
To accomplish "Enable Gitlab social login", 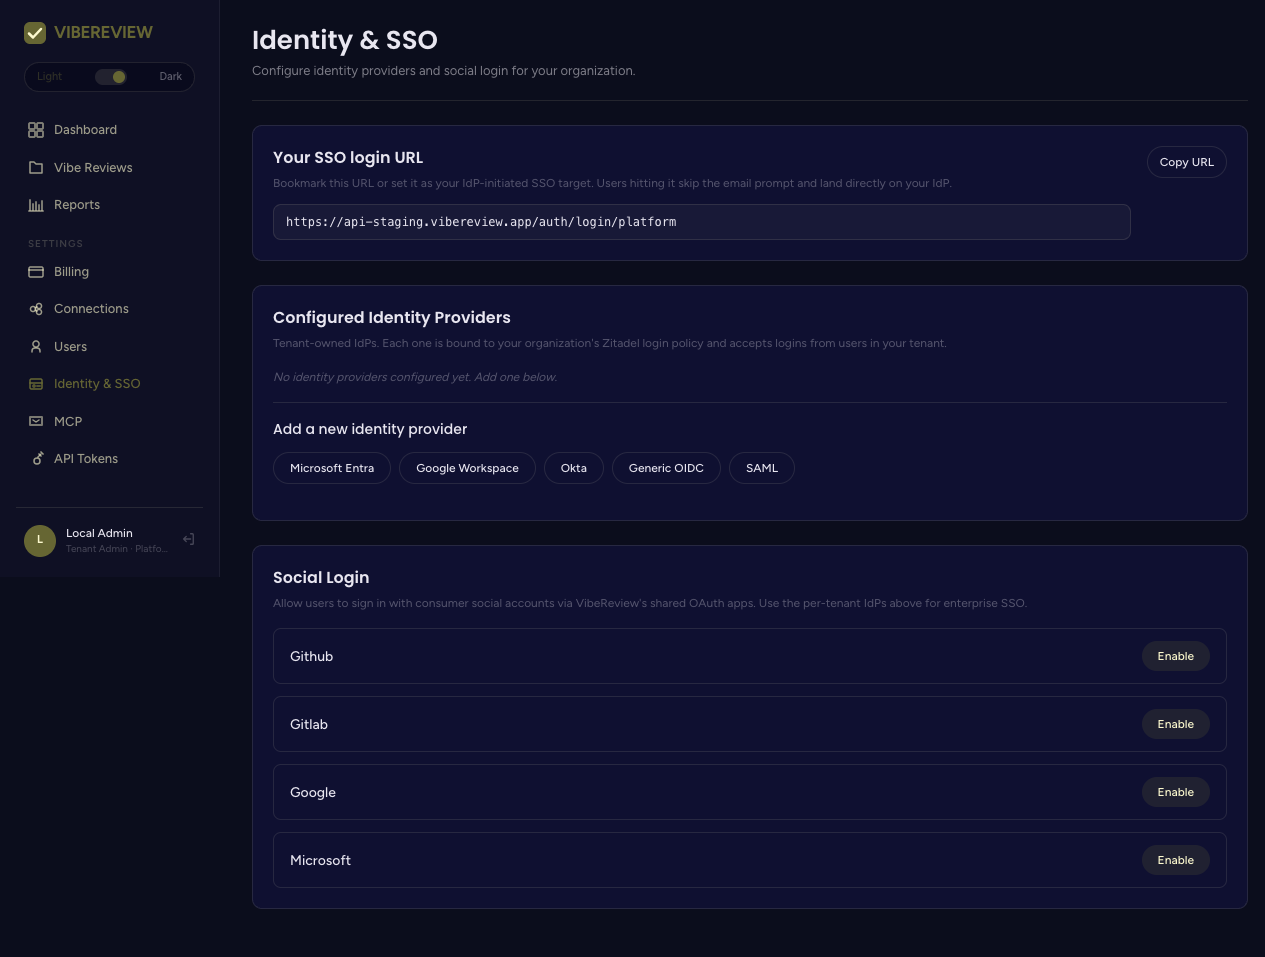I will click(1176, 724).
